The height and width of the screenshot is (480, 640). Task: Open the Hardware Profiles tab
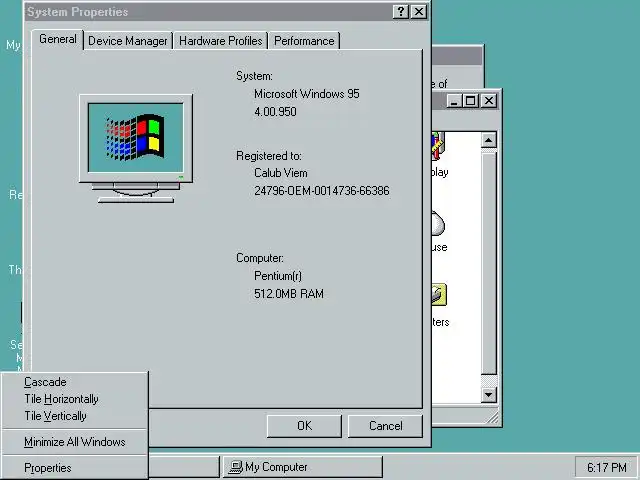[221, 41]
